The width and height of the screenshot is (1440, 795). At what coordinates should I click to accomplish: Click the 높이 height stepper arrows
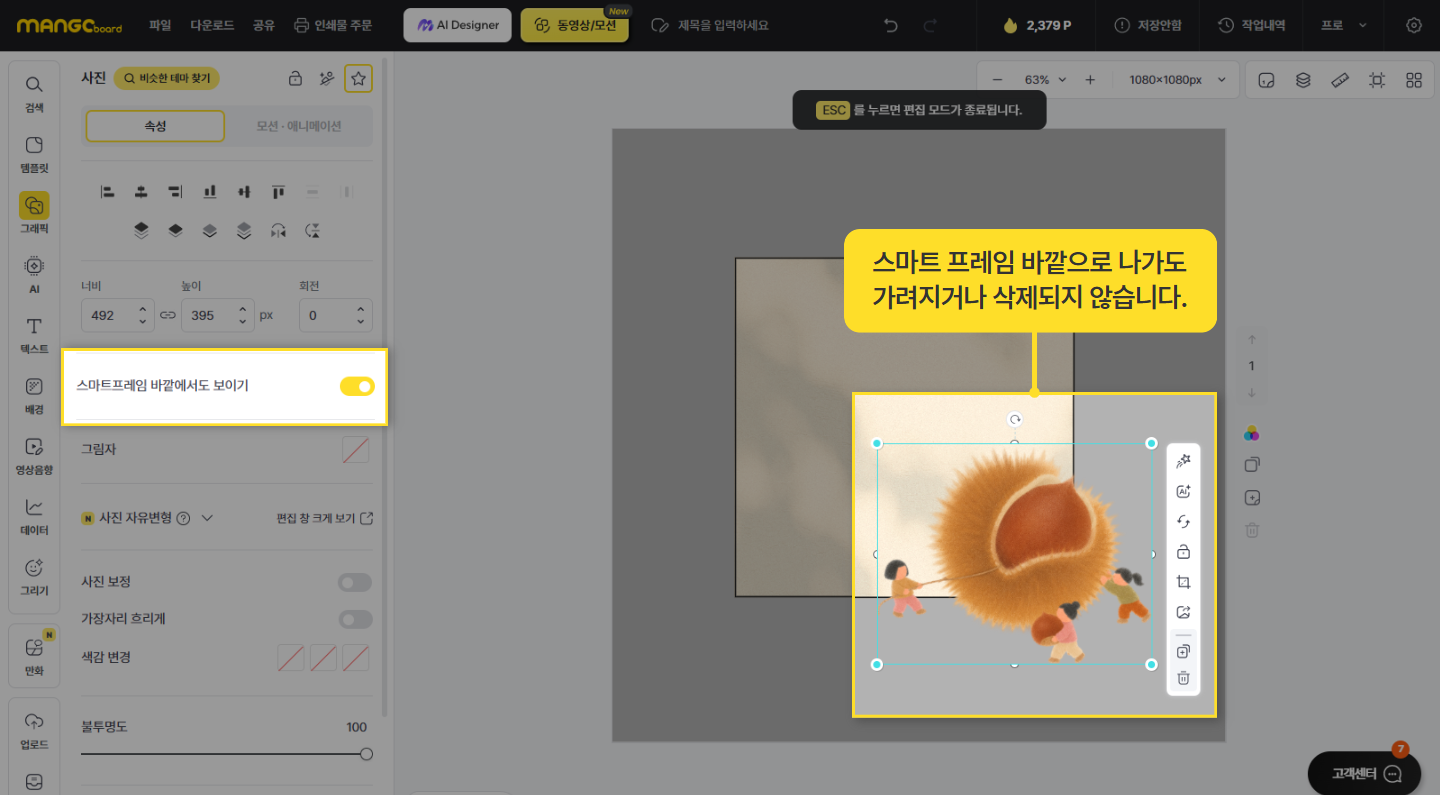tap(243, 315)
